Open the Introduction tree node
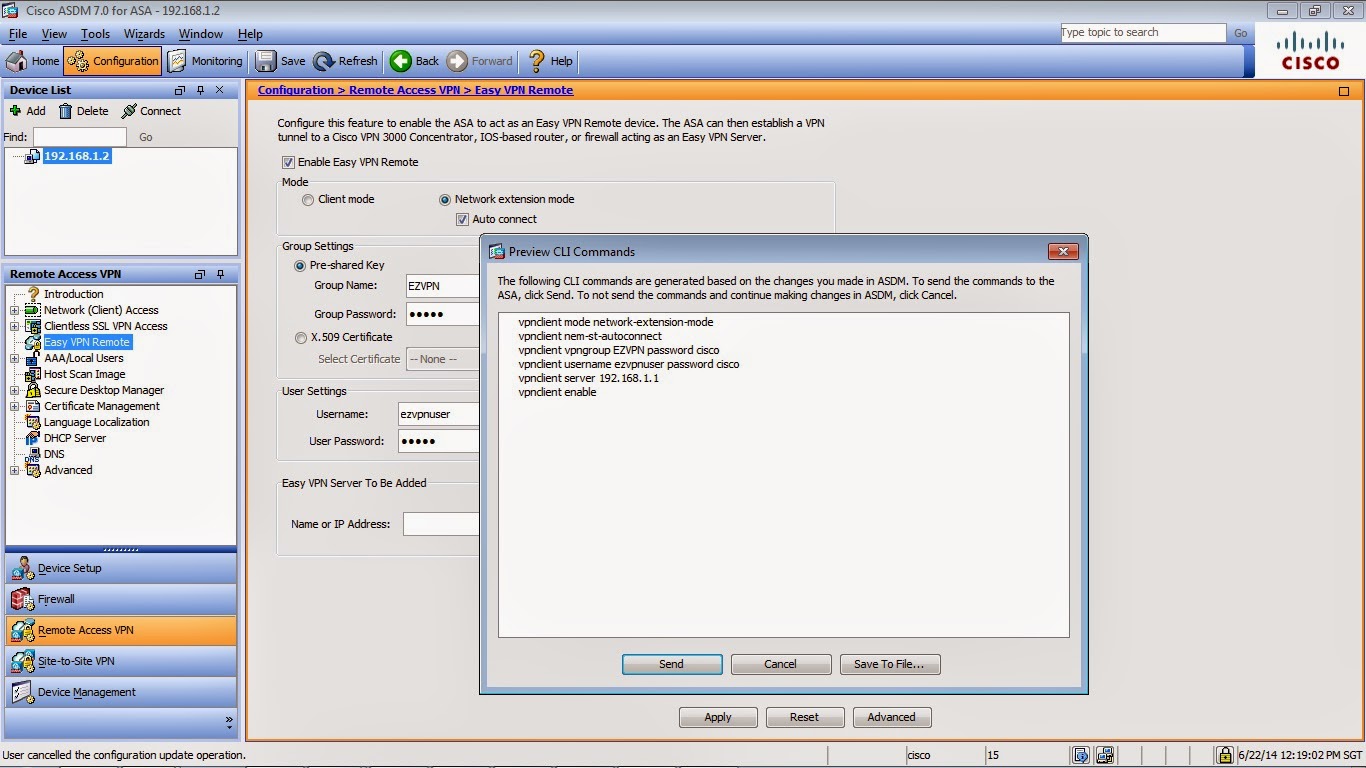 click(73, 294)
